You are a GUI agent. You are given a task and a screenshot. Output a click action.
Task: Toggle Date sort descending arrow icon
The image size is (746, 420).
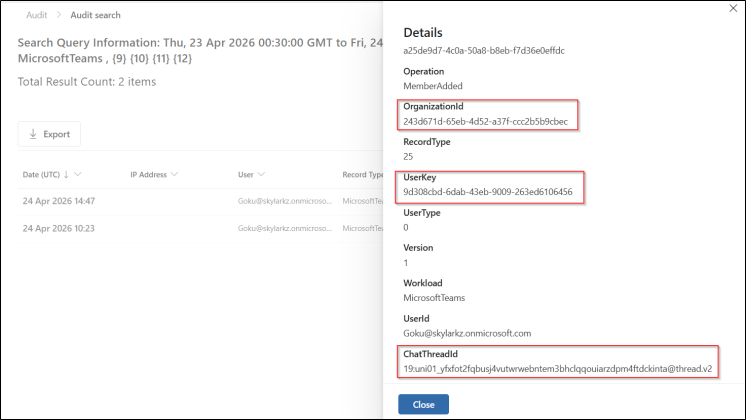[66, 175]
